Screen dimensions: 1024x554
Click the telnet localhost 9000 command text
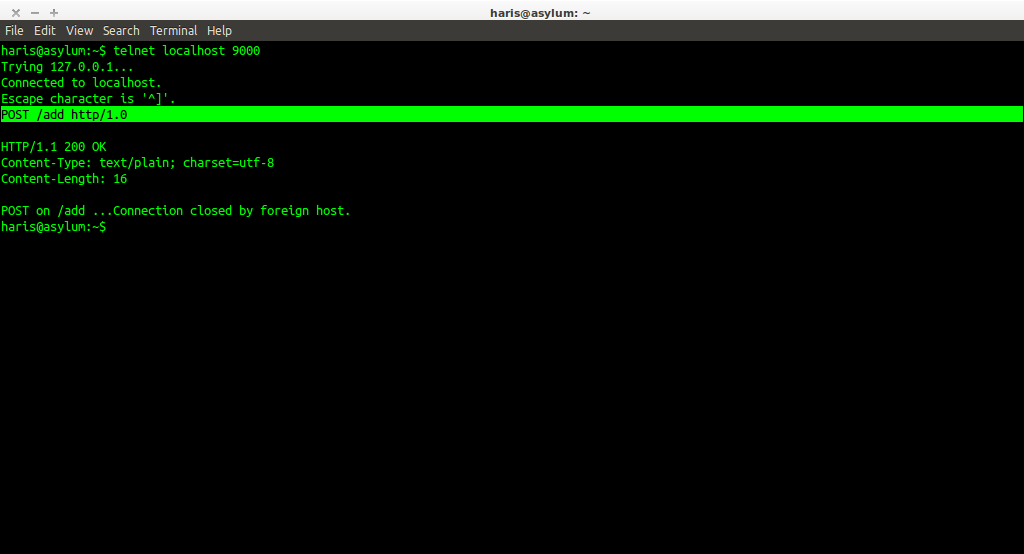[x=187, y=51]
